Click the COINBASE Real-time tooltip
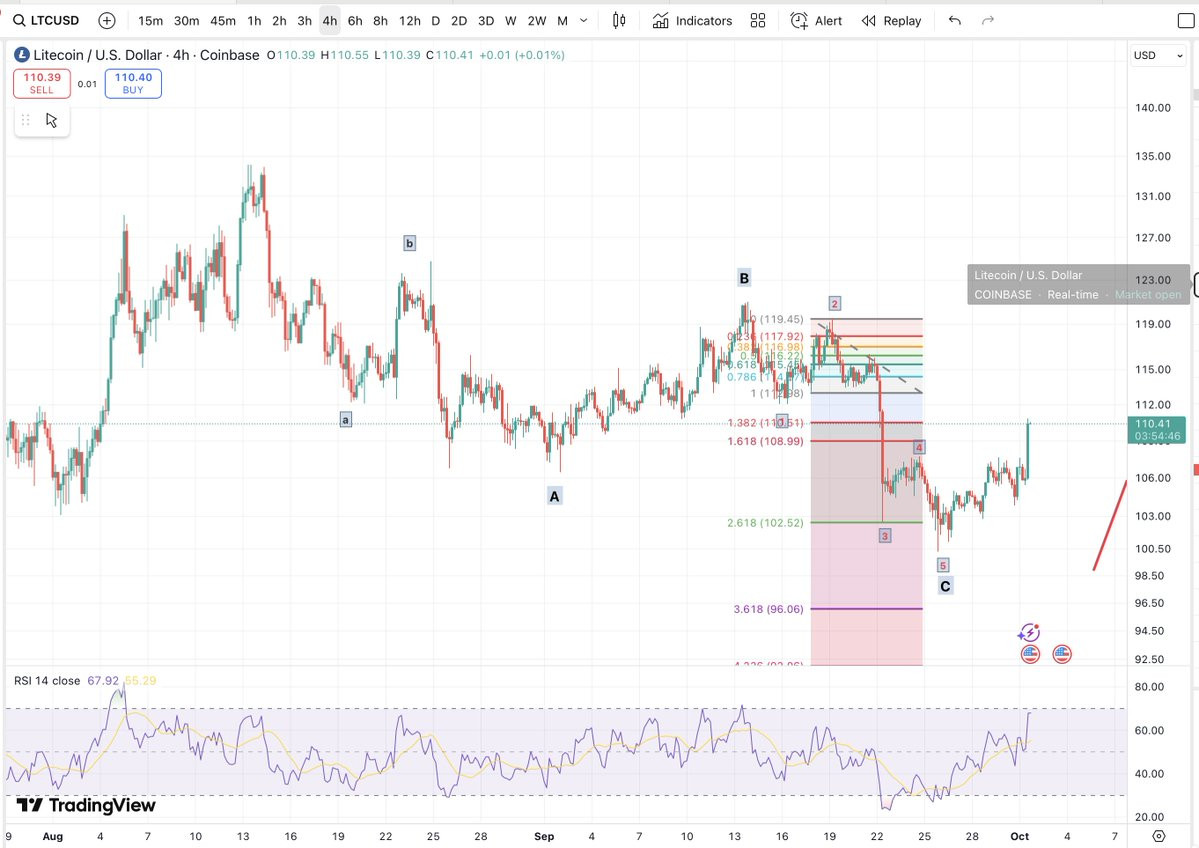The height and width of the screenshot is (848, 1199). point(1078,284)
